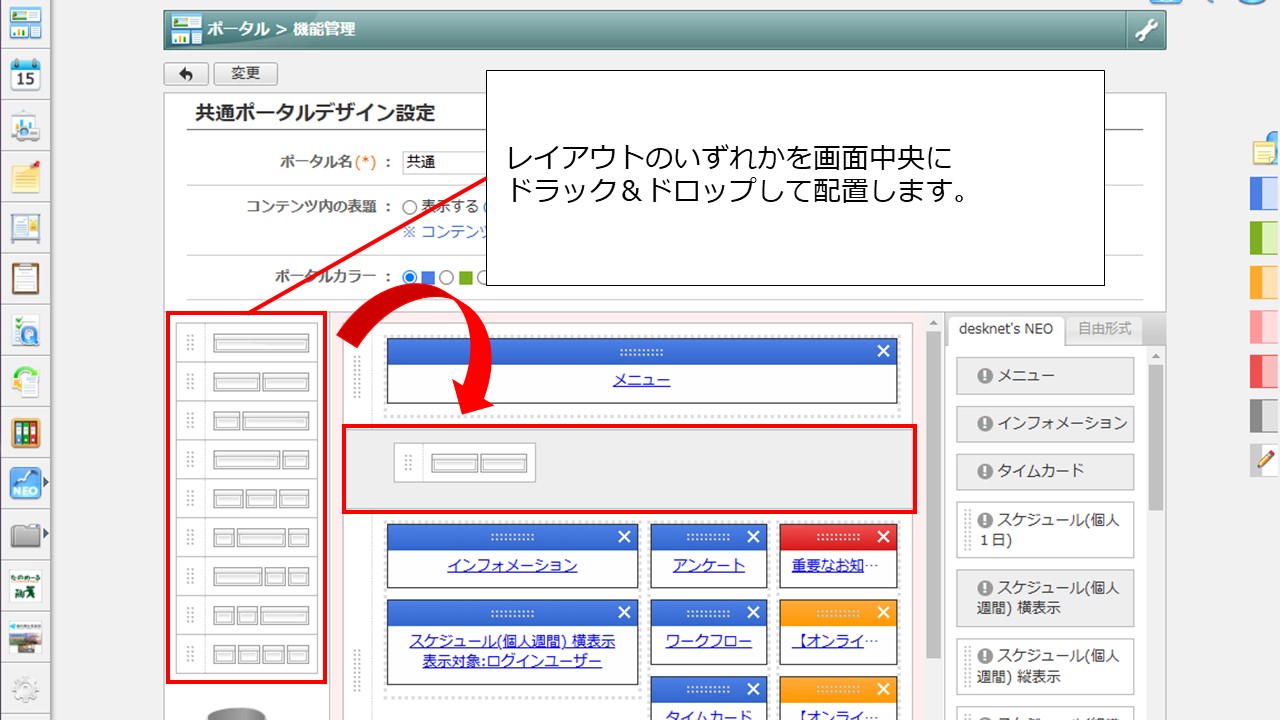Screen dimensions: 1280x720
Task: Select the blue portal color radio button
Action: pyautogui.click(x=409, y=277)
